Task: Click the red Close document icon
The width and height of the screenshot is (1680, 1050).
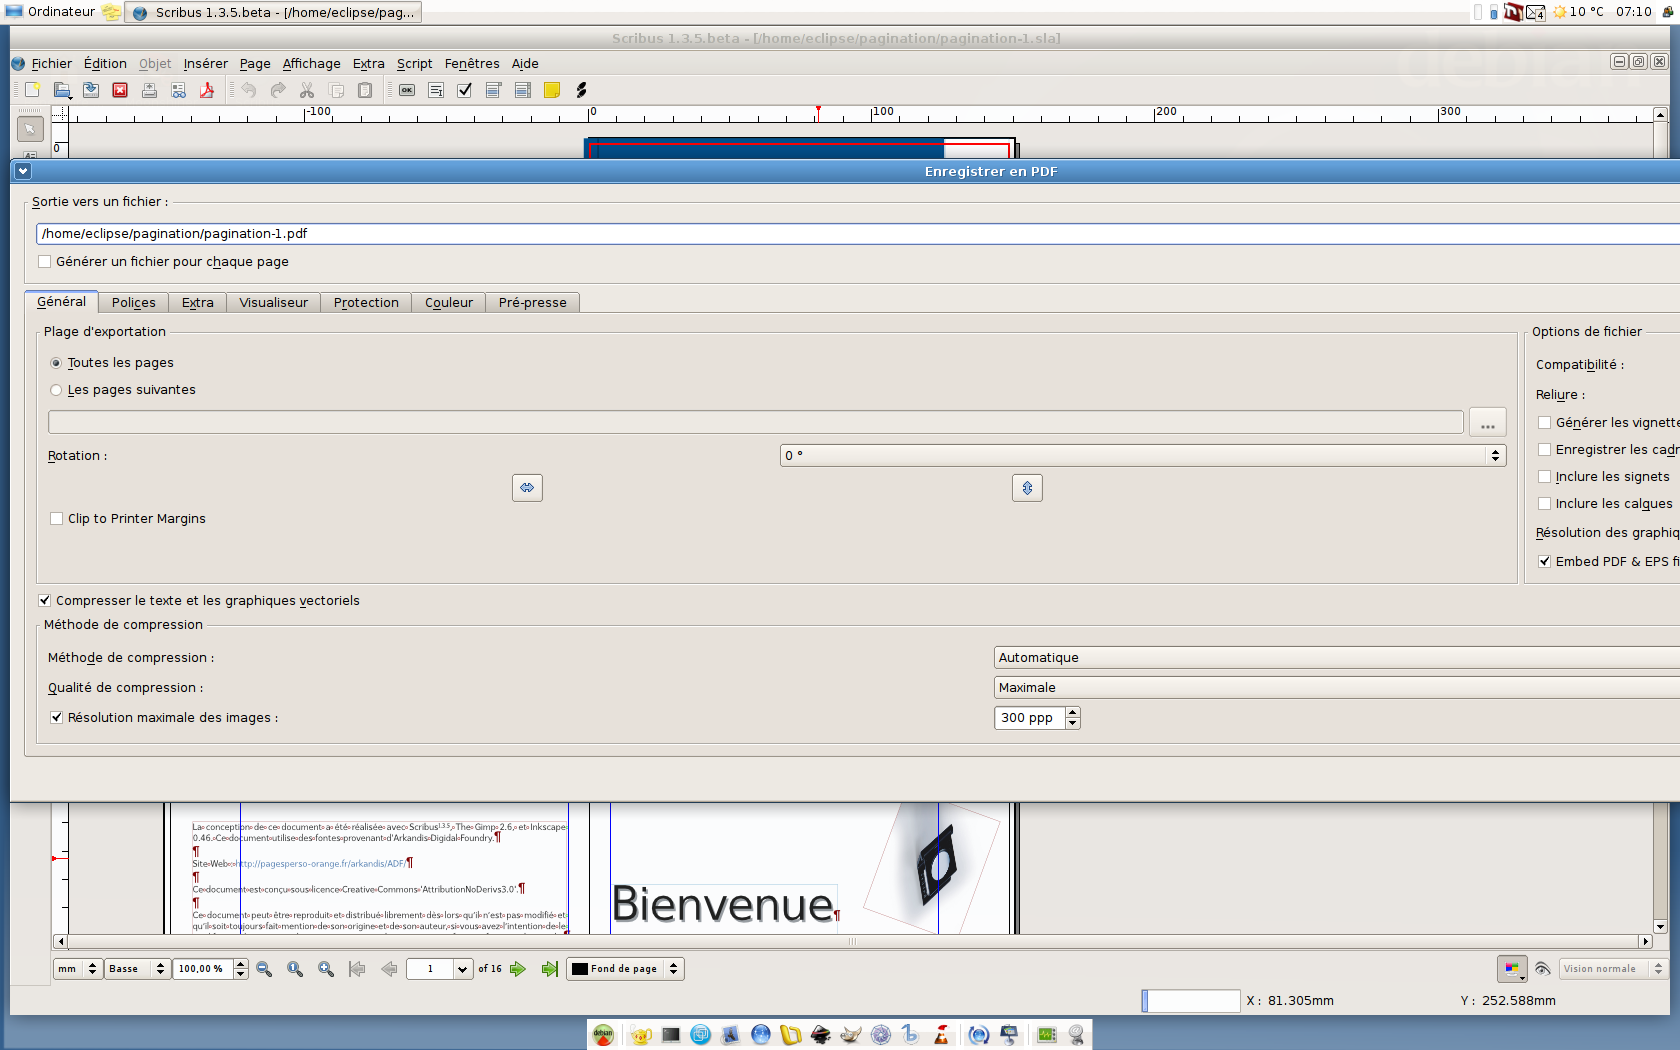Action: pyautogui.click(x=120, y=90)
